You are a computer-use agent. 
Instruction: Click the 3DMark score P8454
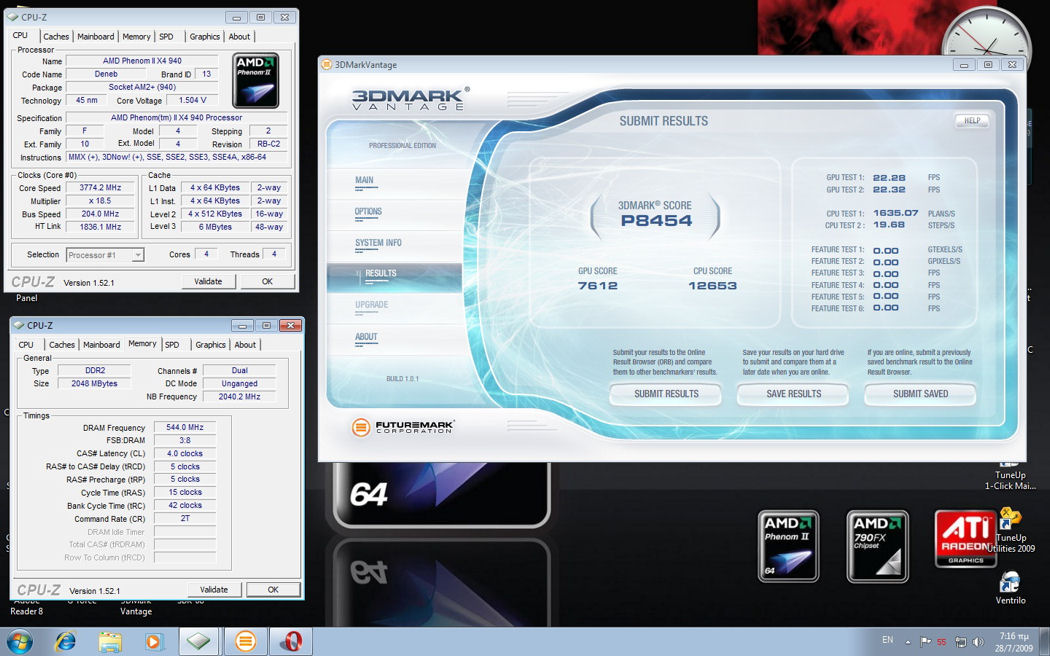656,221
